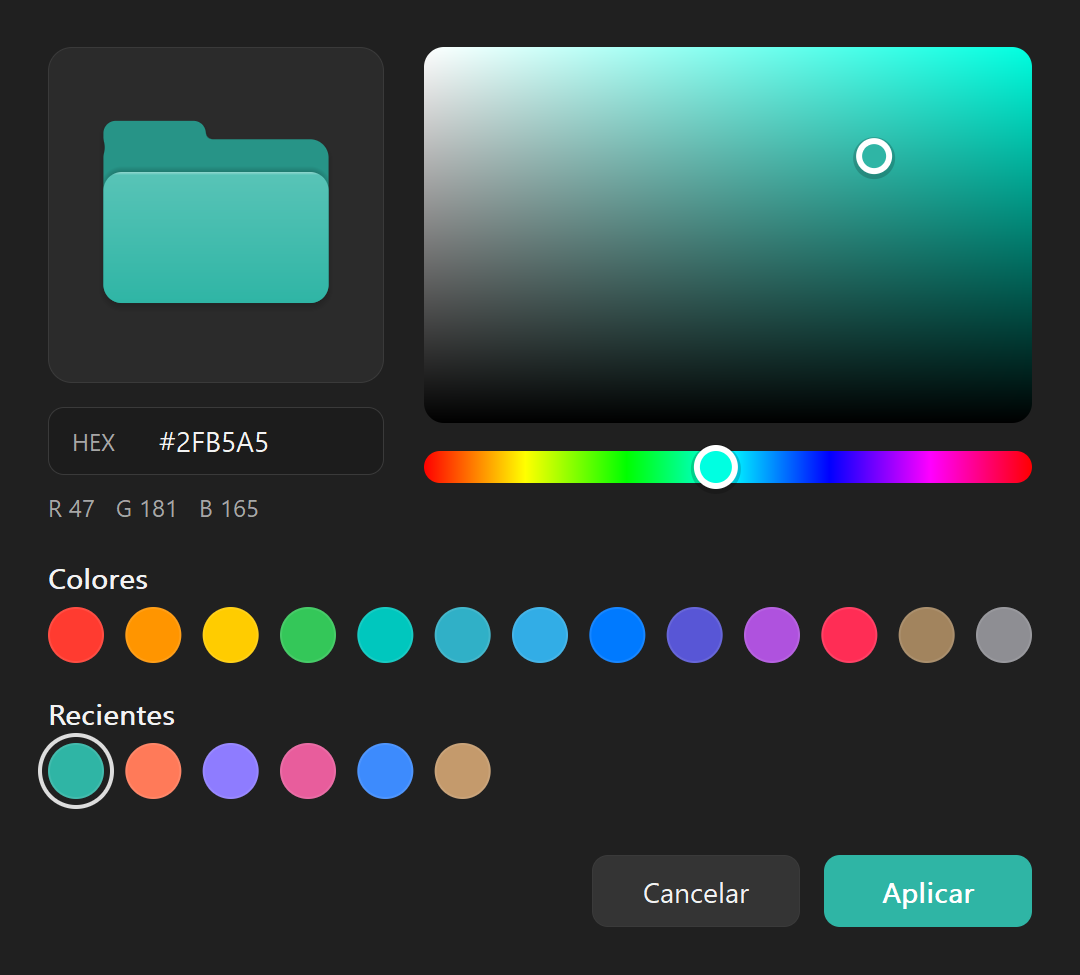
Task: Pick the vivid blue swatch in Colores
Action: 617,635
